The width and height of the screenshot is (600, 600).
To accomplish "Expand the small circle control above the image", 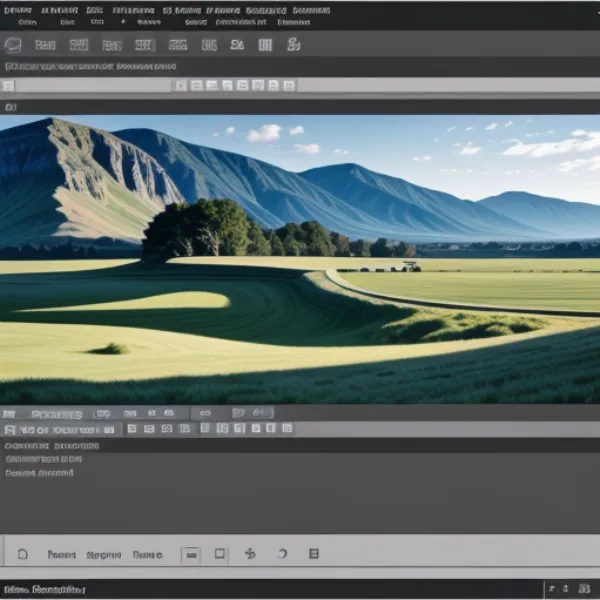I will pyautogui.click(x=10, y=106).
